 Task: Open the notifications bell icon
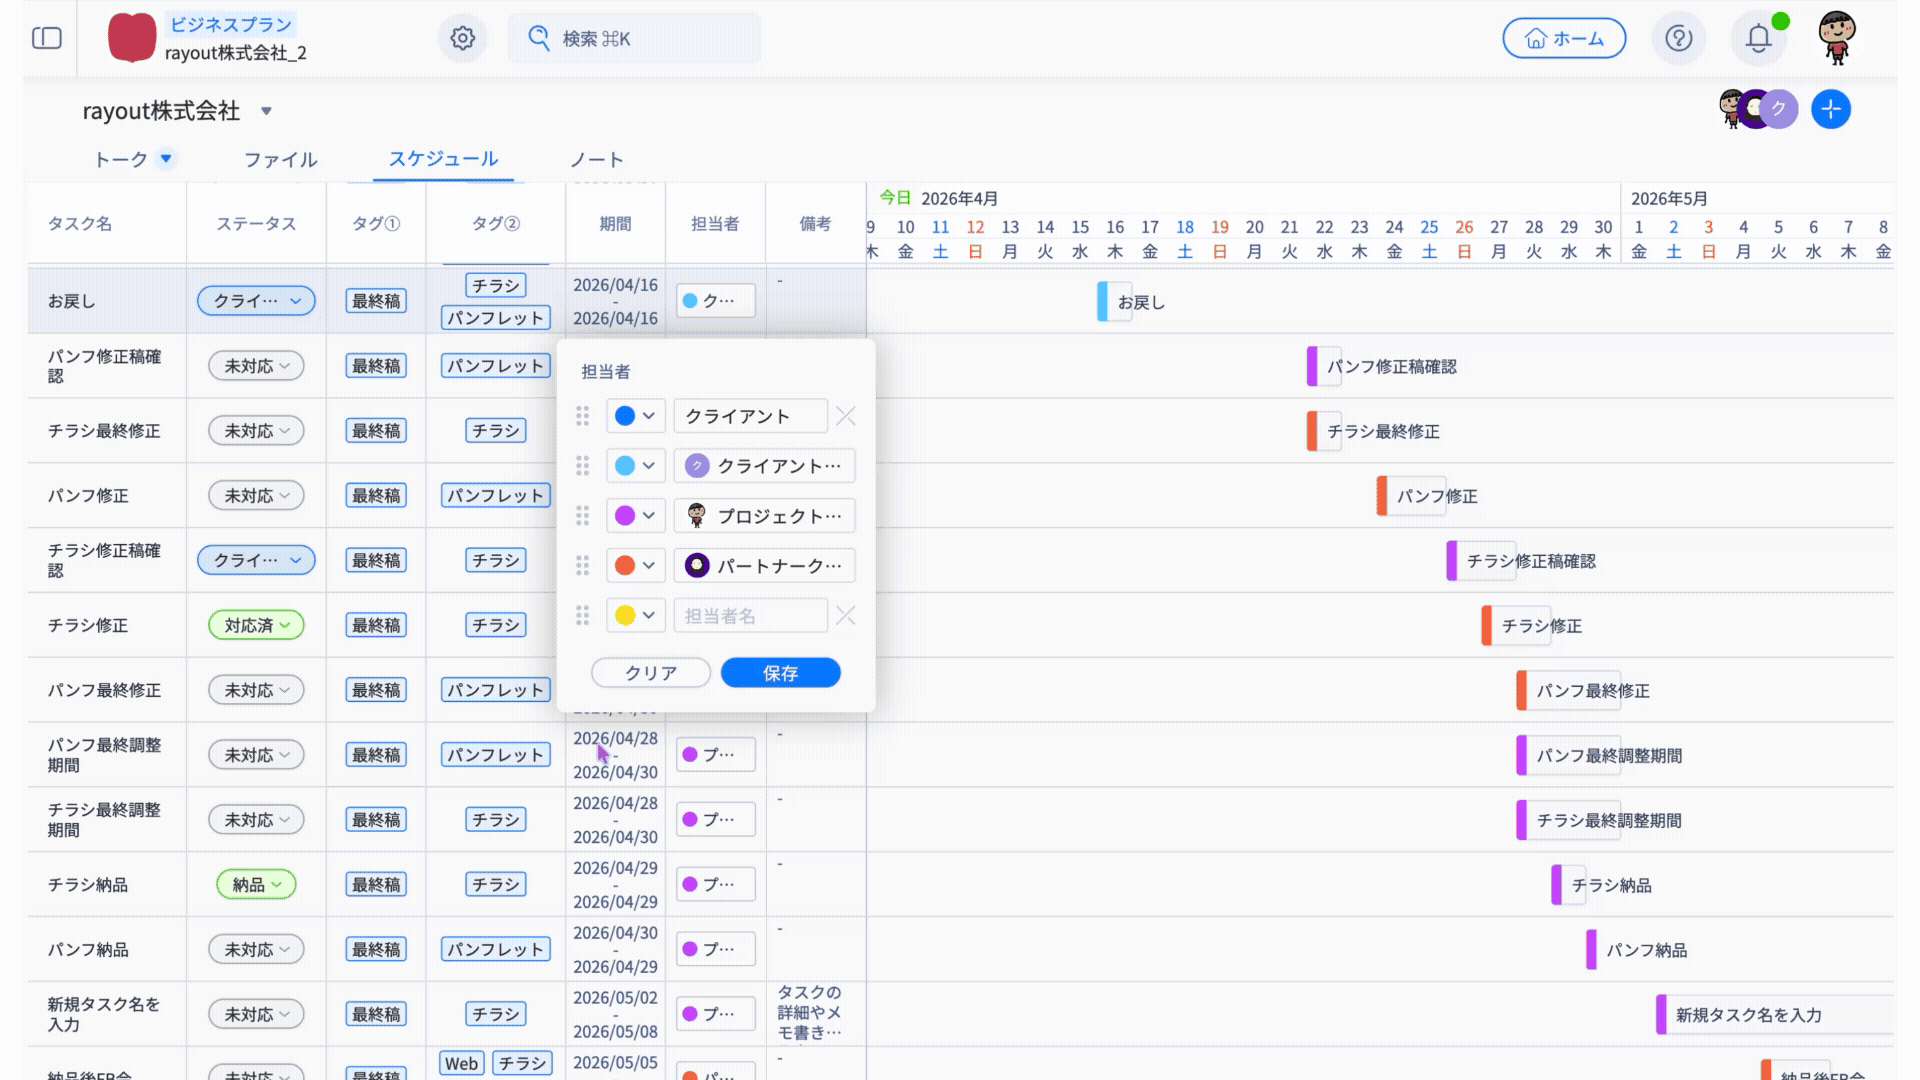pyautogui.click(x=1758, y=38)
